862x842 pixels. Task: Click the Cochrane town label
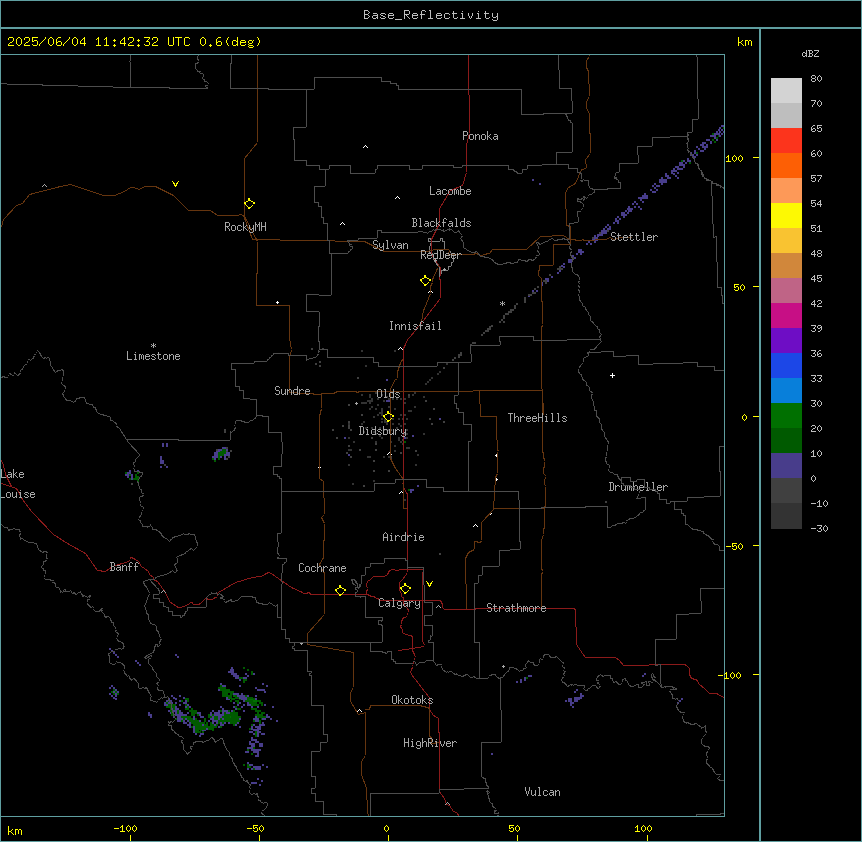[x=322, y=568]
